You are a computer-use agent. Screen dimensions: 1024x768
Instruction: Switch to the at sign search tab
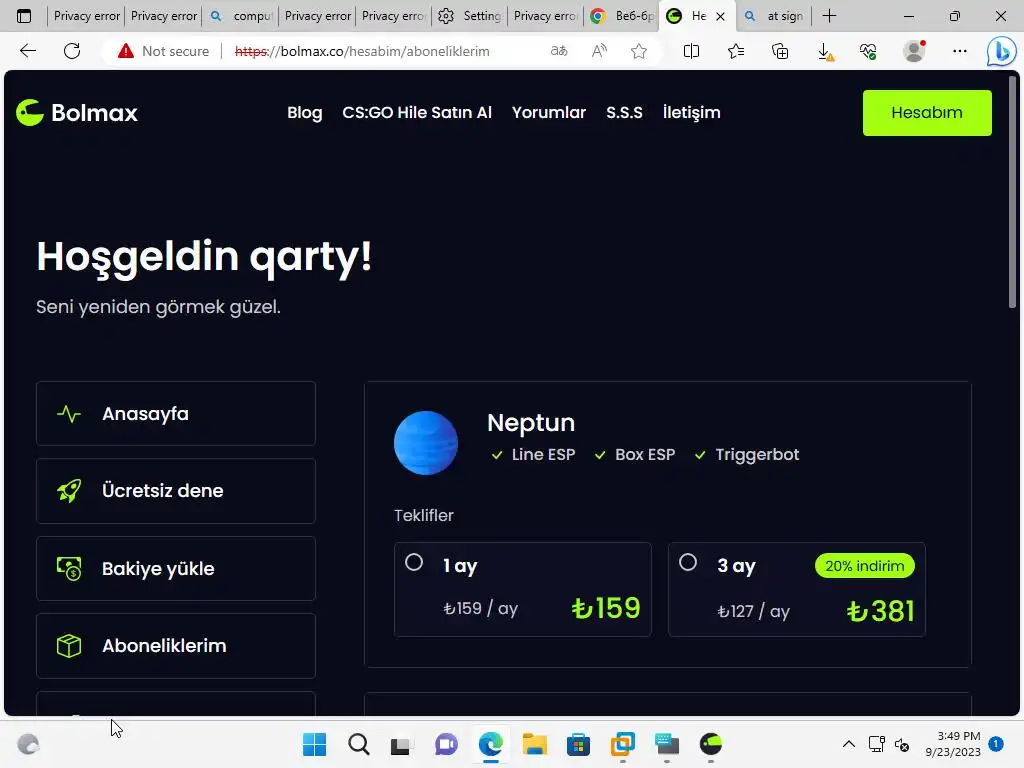click(x=774, y=16)
